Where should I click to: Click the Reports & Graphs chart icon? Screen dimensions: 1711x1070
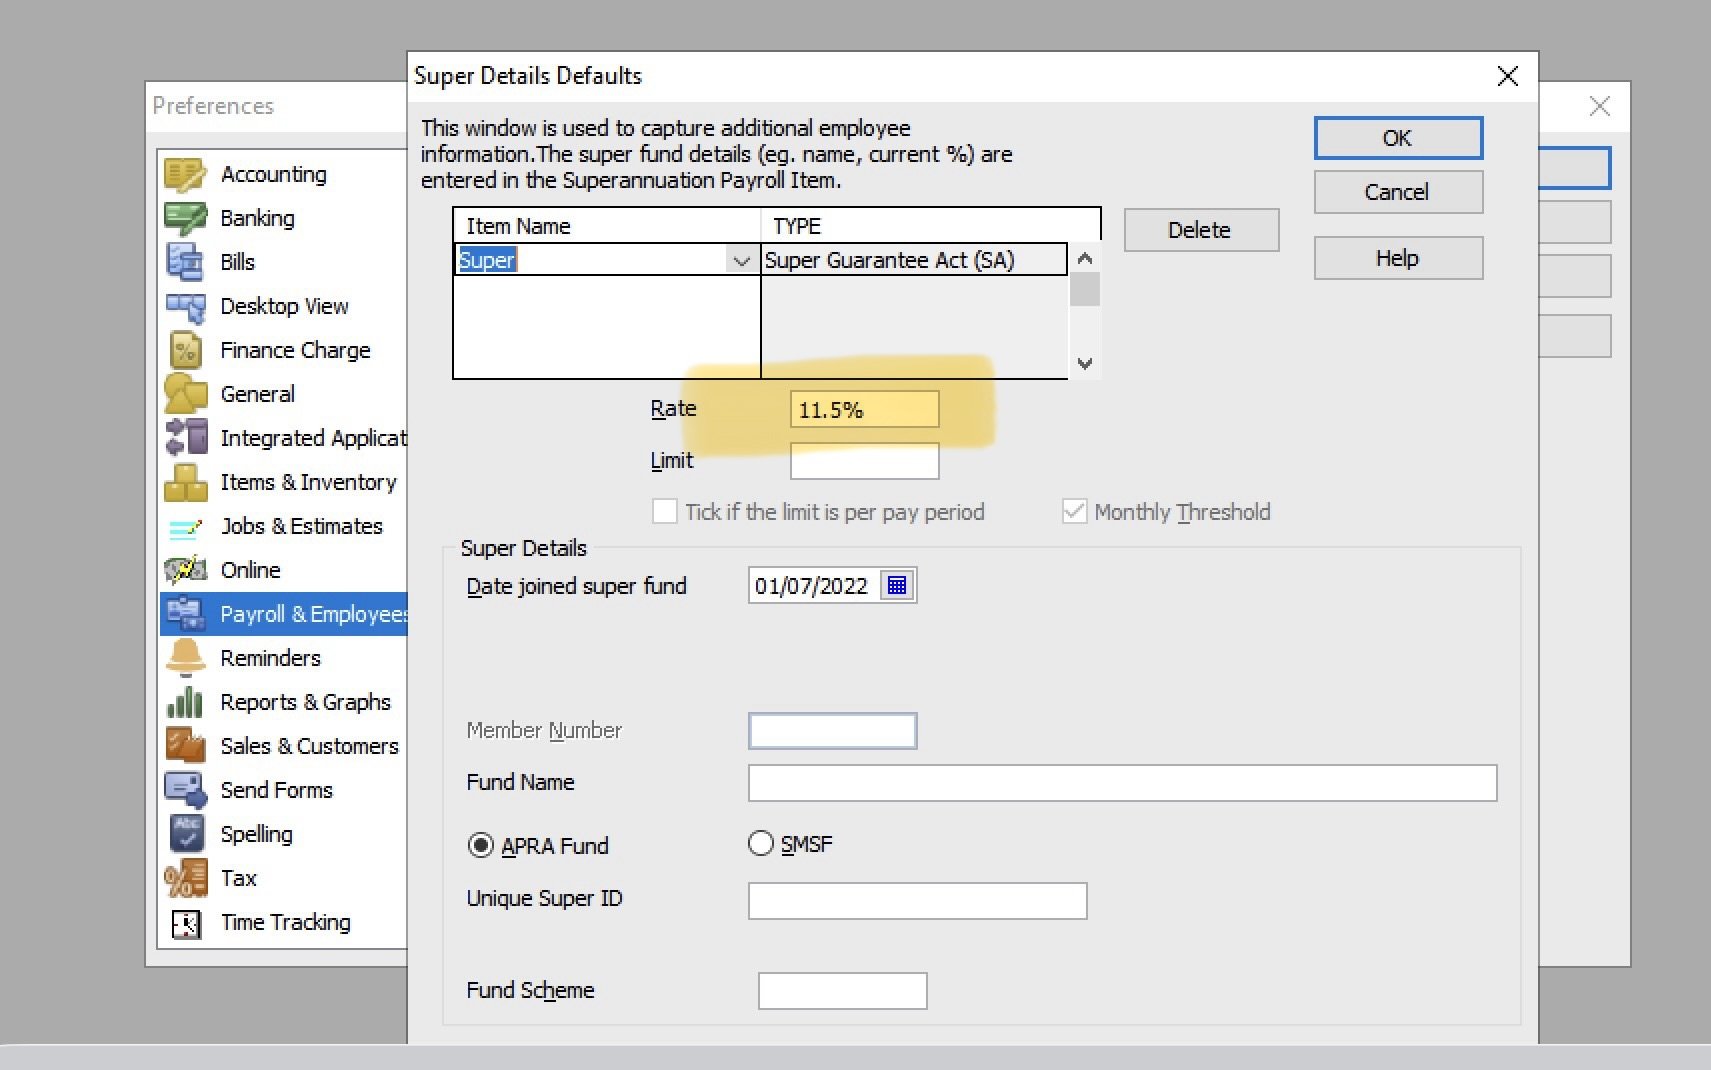185,702
